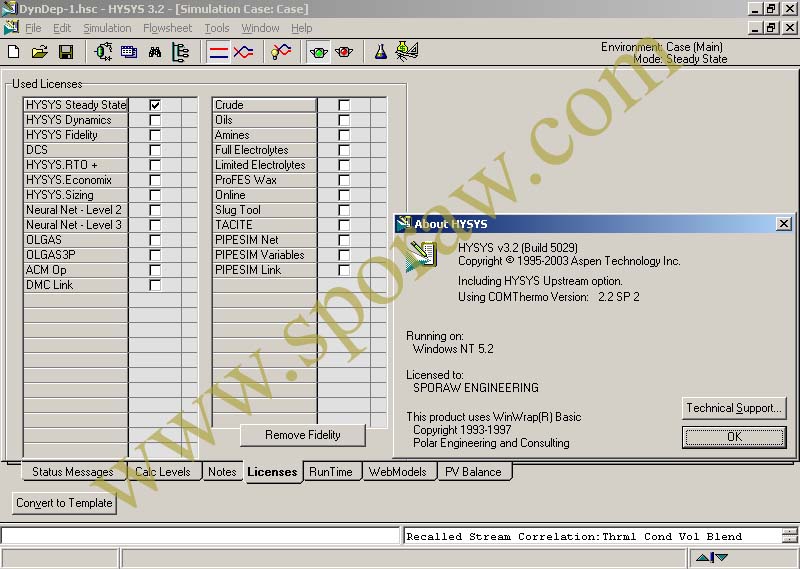Uncheck the HYSYS Steady State license

(x=155, y=105)
